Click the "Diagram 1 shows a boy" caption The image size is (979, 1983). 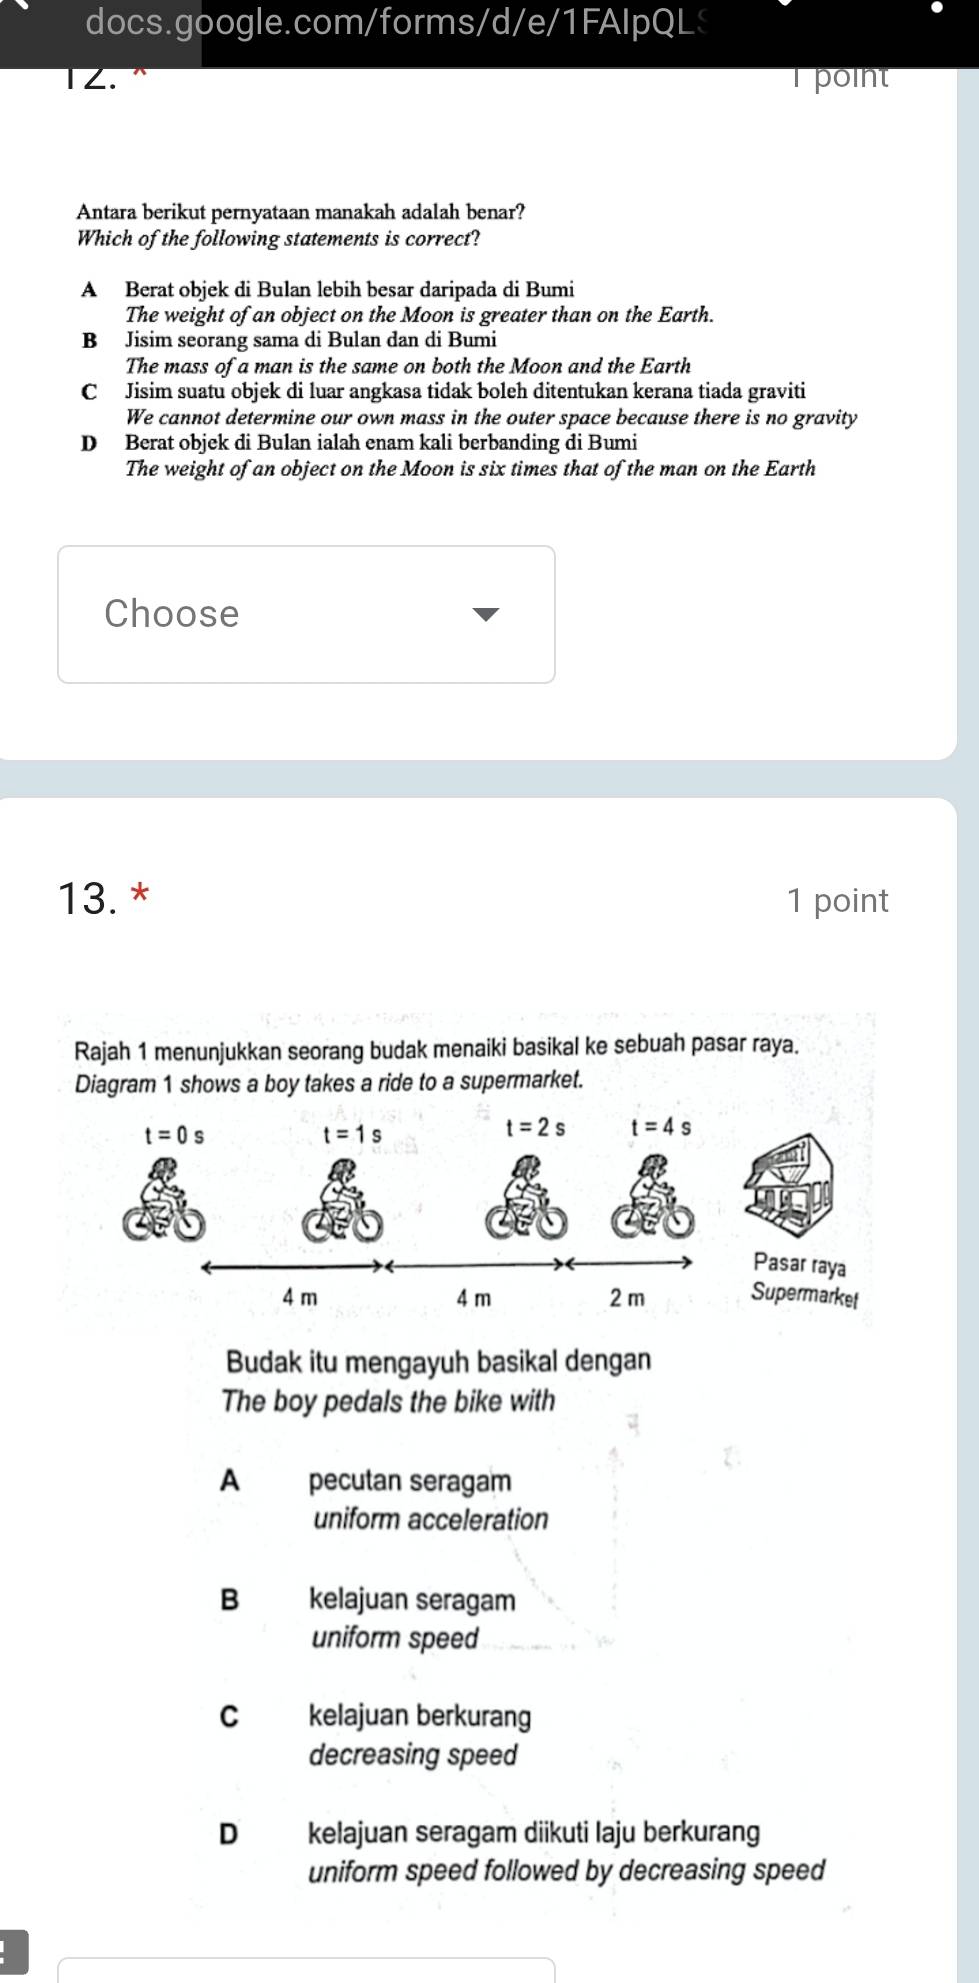(x=329, y=1082)
